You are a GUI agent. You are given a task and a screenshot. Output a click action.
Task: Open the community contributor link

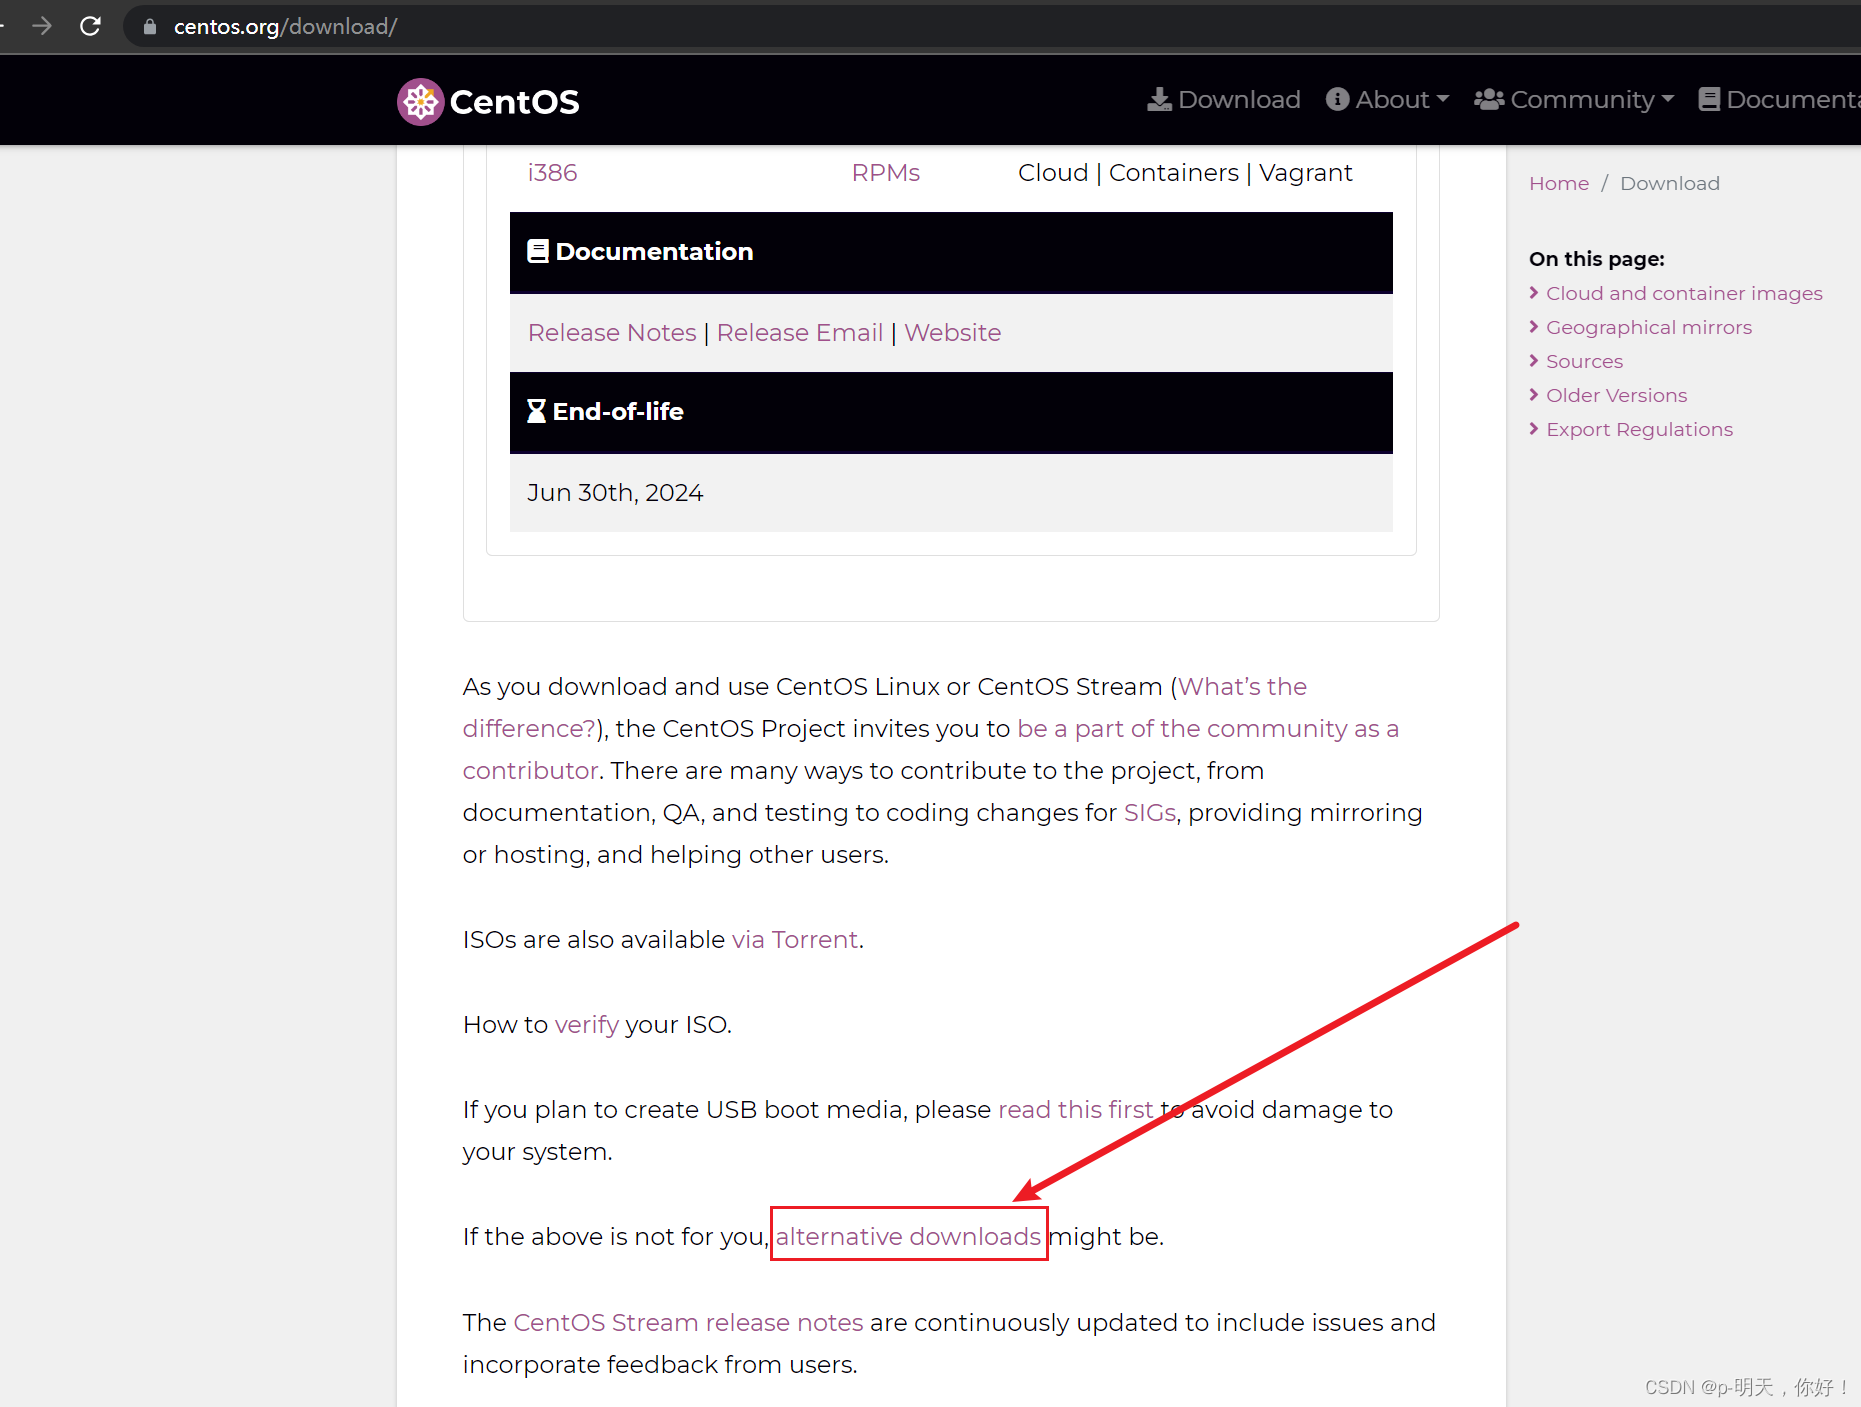1207,729
